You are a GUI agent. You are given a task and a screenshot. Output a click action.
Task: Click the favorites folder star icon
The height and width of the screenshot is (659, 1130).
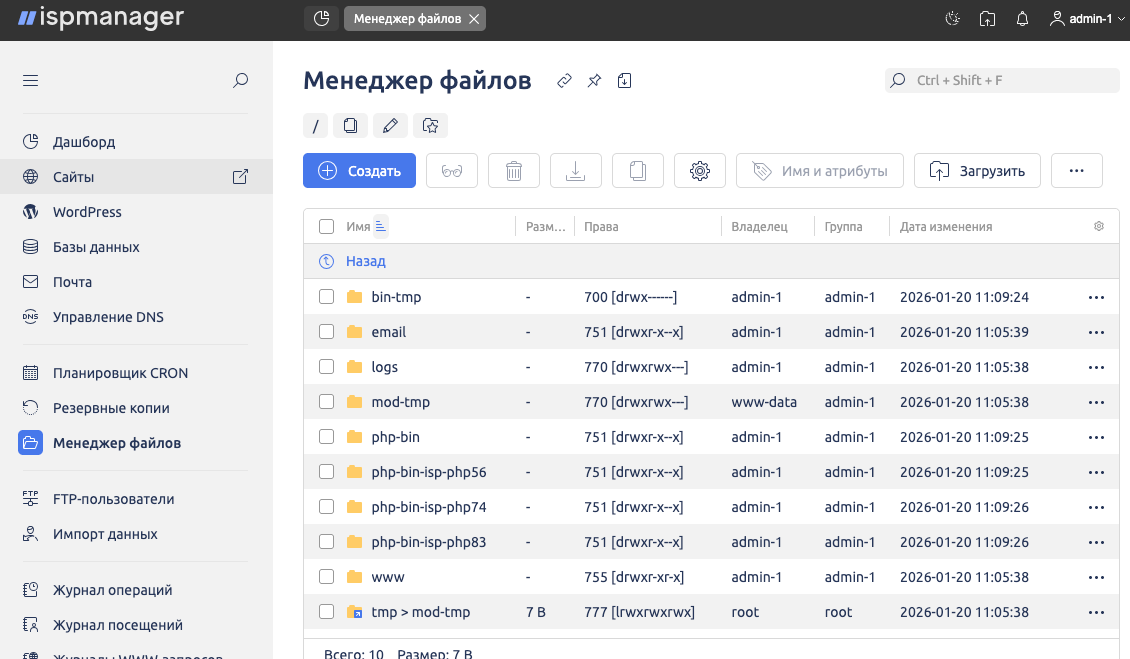pos(430,125)
